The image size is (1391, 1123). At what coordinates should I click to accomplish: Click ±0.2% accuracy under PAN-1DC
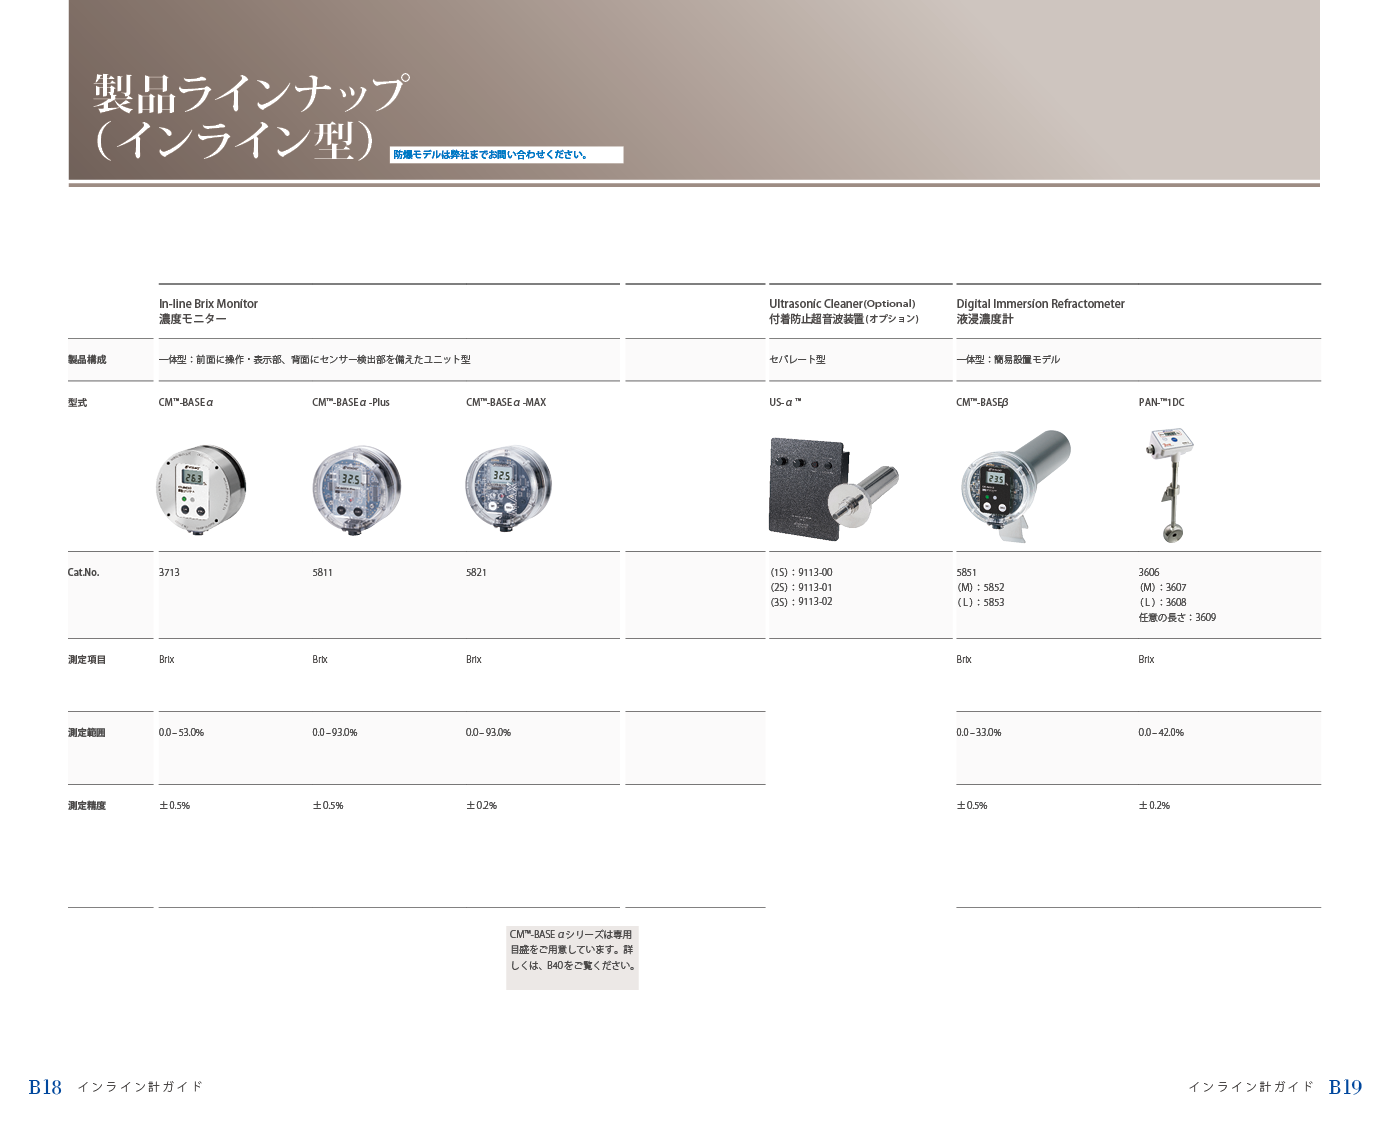[x=1153, y=805]
